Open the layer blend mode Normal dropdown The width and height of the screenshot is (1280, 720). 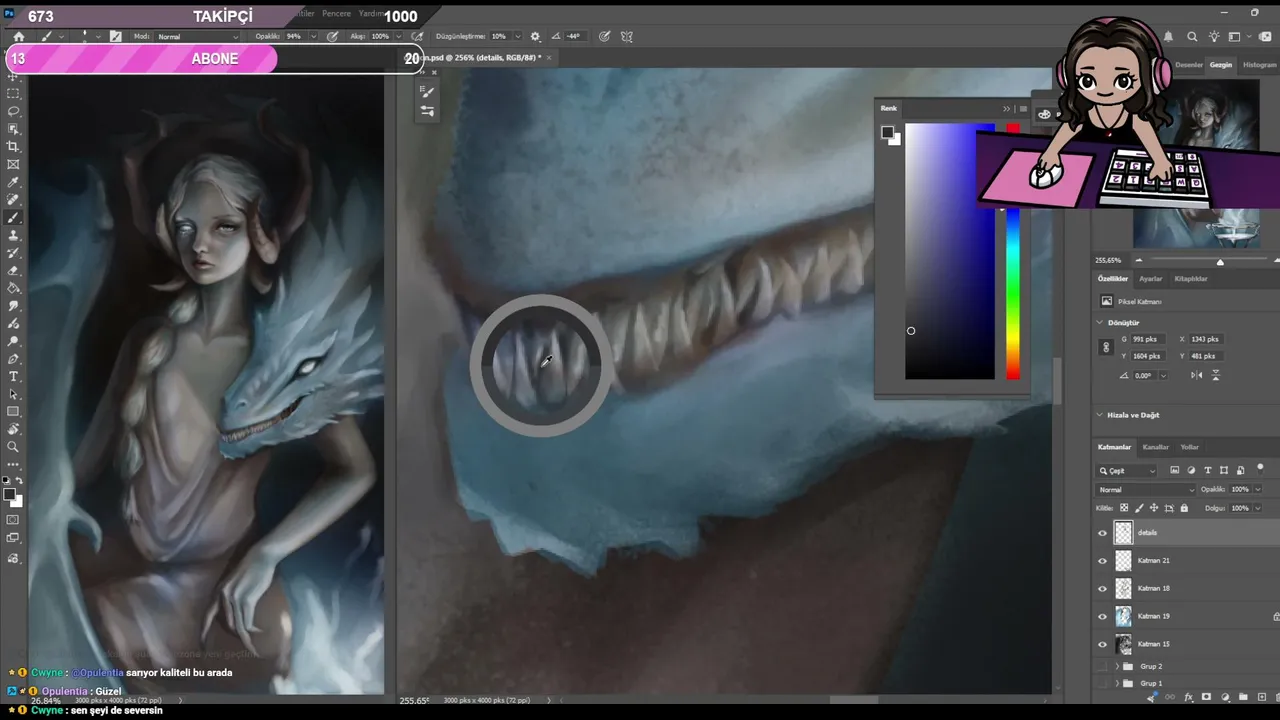coord(1146,490)
